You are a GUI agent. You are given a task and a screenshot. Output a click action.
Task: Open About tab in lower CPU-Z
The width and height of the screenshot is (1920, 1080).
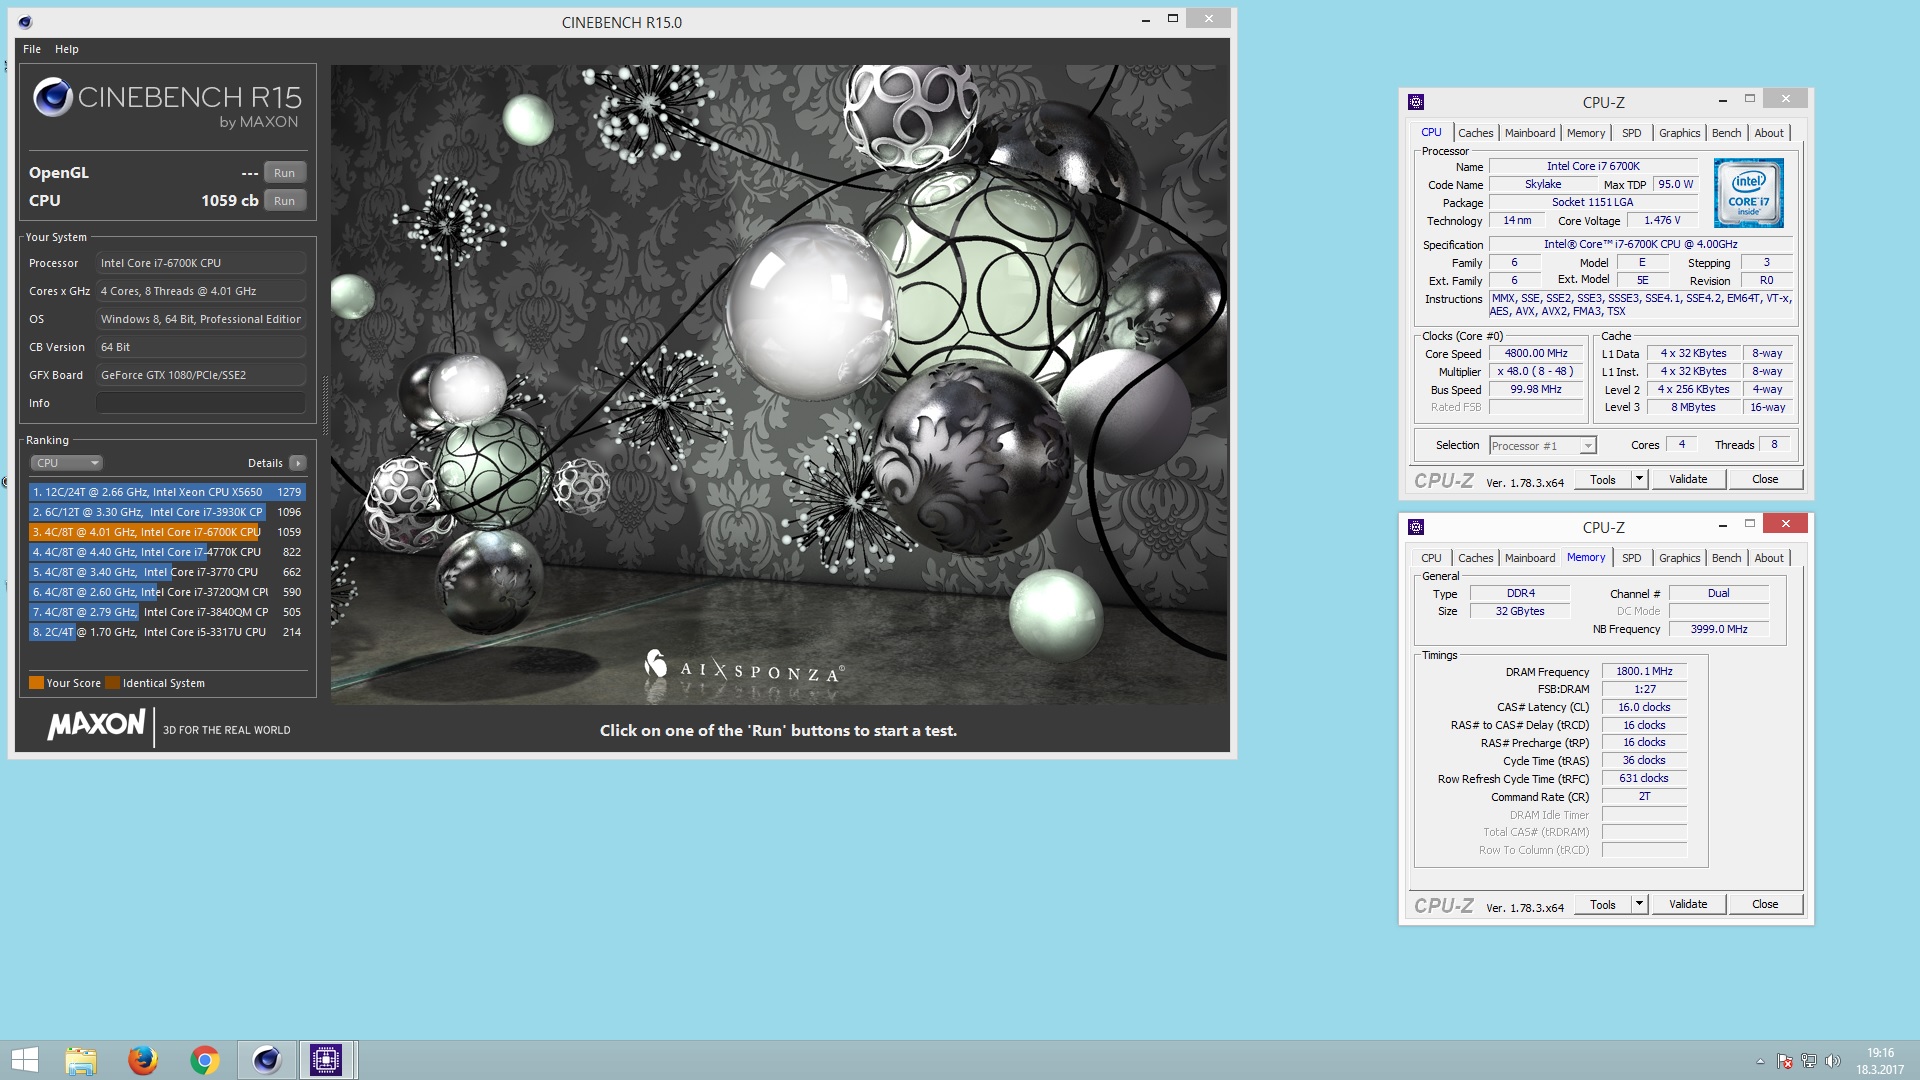1768,558
